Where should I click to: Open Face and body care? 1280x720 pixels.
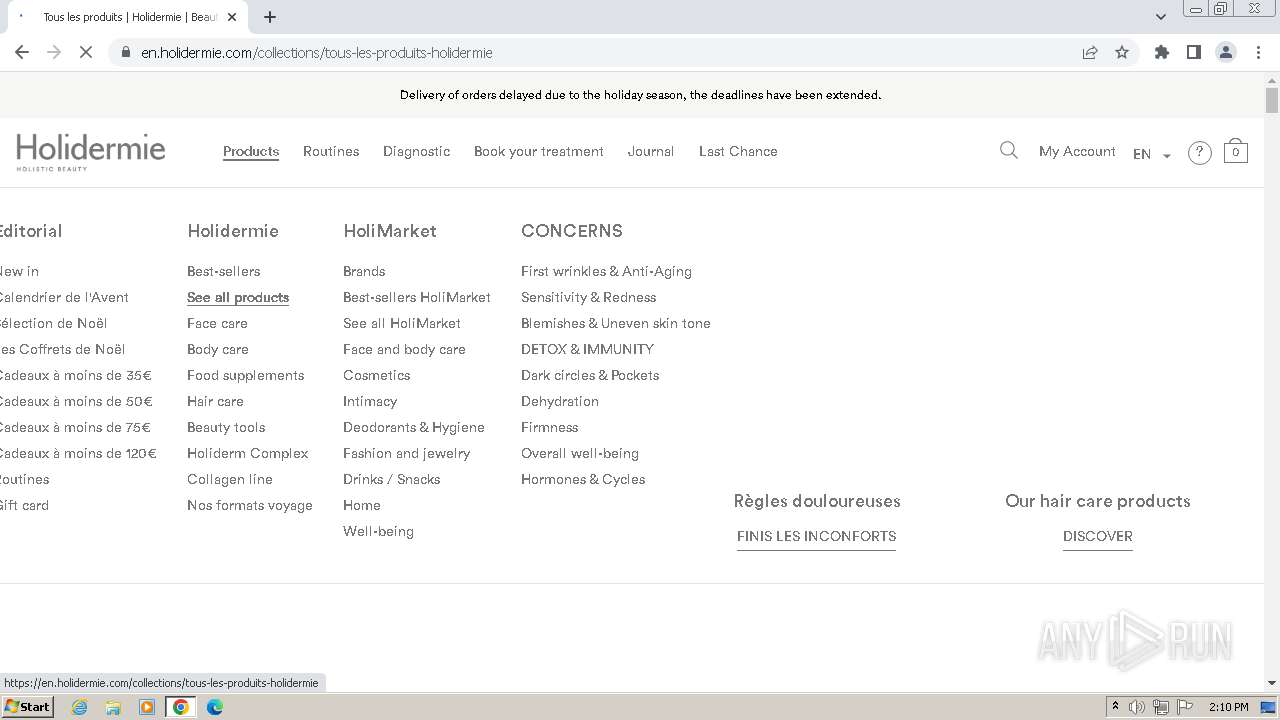(404, 349)
